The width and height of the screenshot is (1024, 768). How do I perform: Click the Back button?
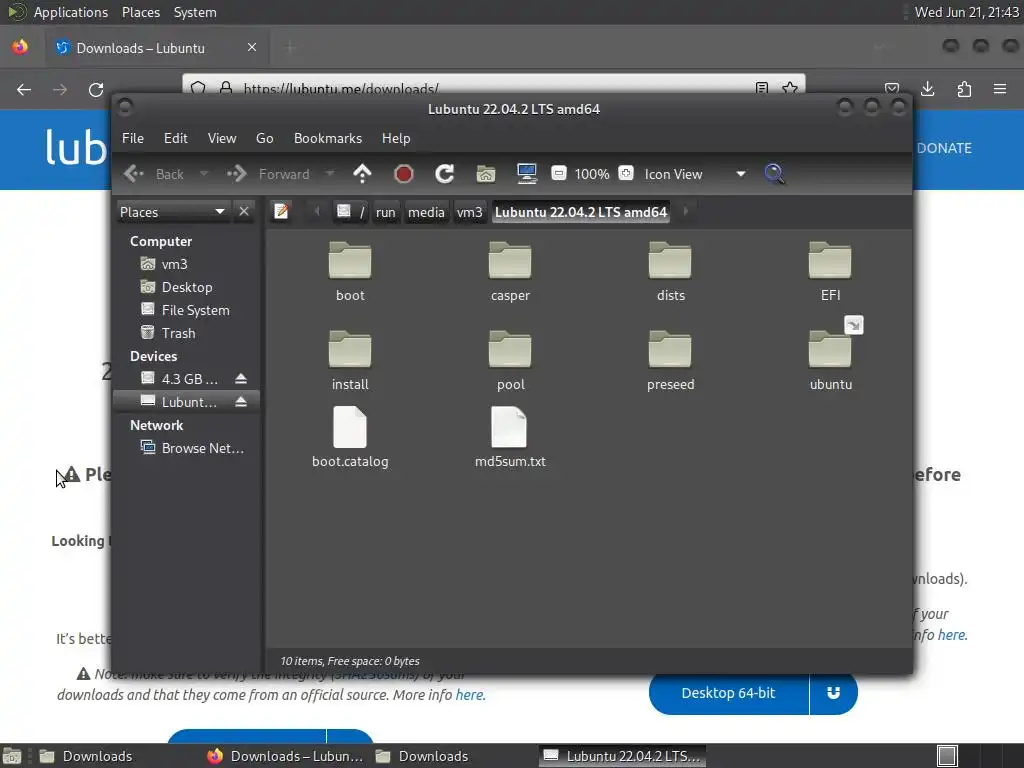[x=154, y=174]
